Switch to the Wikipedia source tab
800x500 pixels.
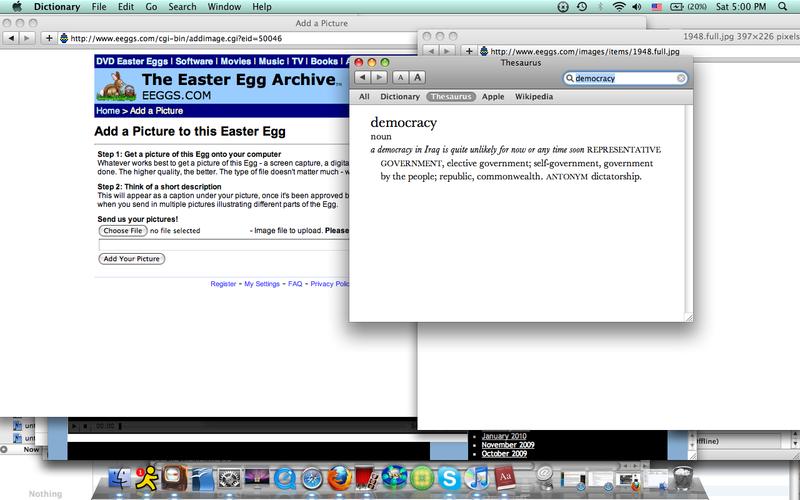(x=533, y=97)
